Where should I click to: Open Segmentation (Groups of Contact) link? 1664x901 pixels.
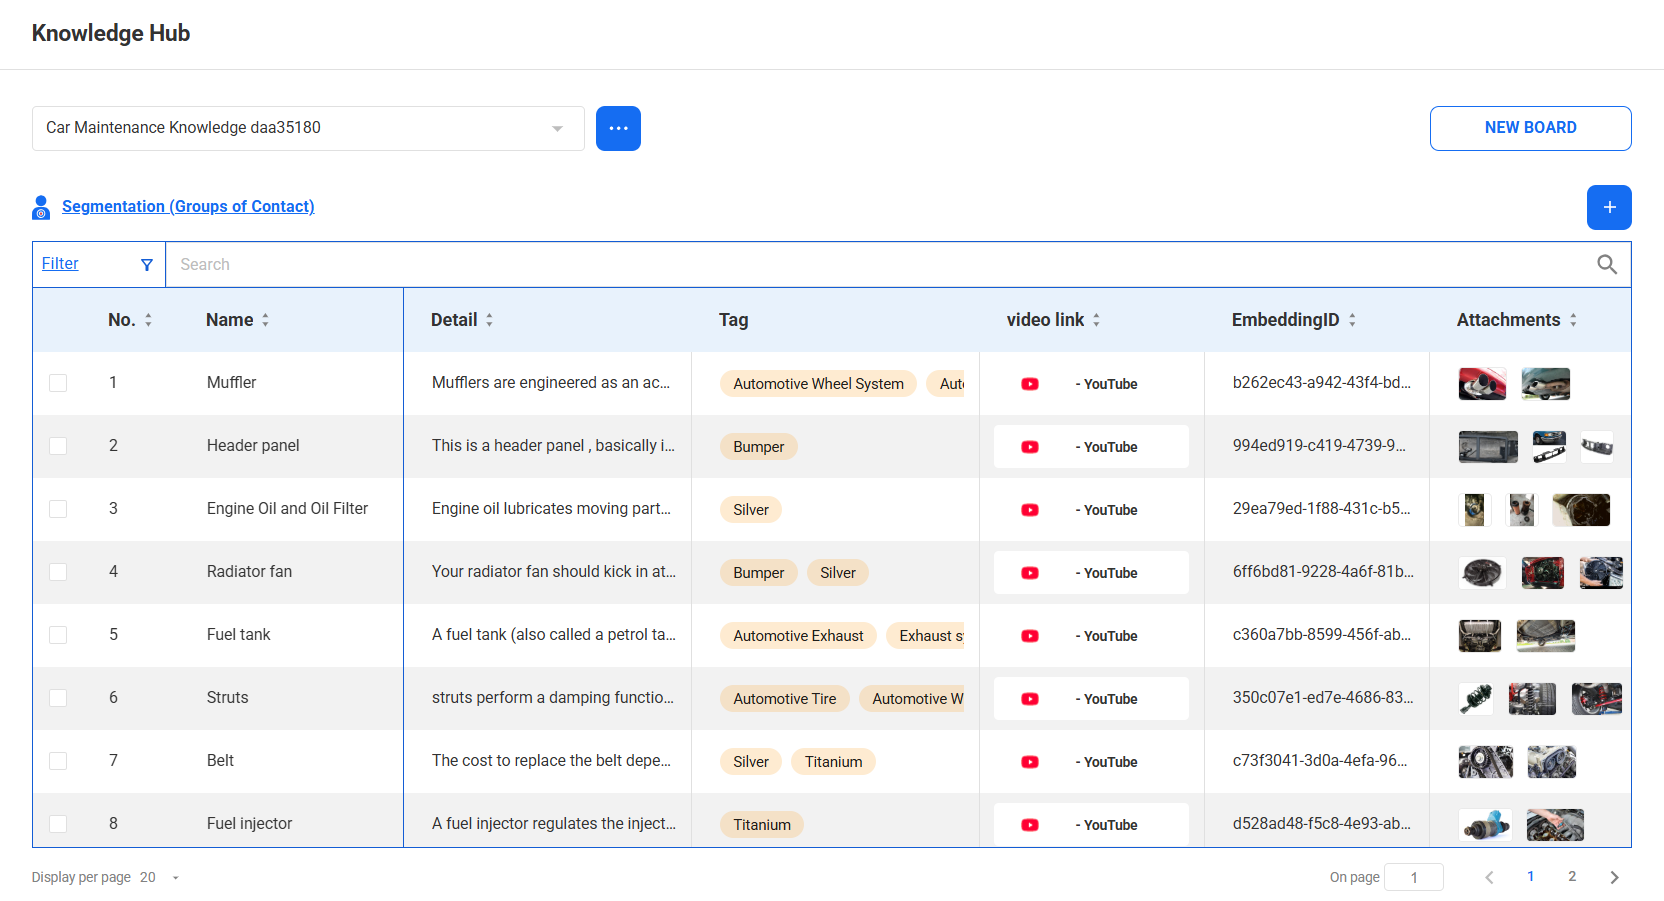[188, 206]
